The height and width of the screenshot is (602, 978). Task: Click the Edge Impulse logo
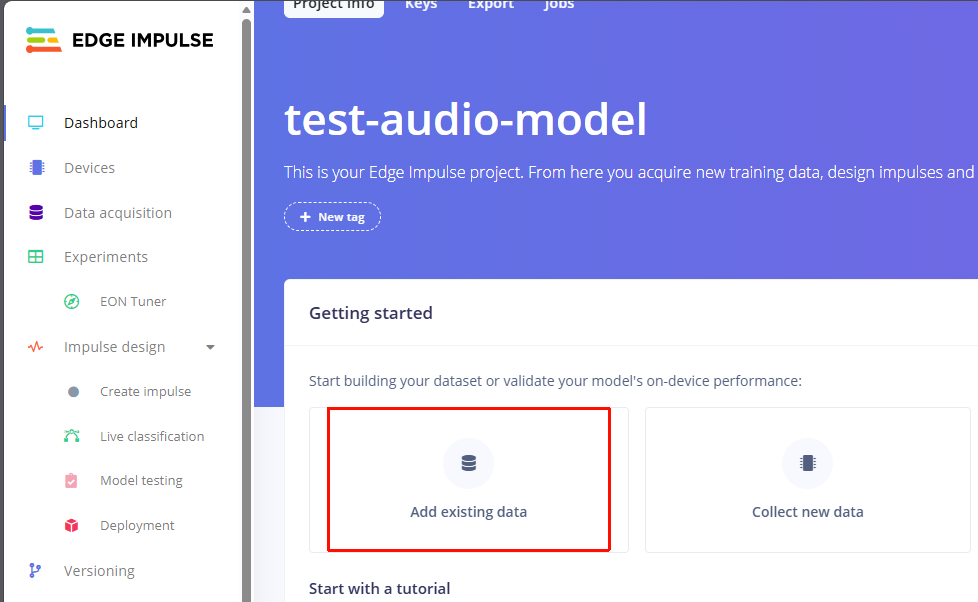pyautogui.click(x=120, y=40)
